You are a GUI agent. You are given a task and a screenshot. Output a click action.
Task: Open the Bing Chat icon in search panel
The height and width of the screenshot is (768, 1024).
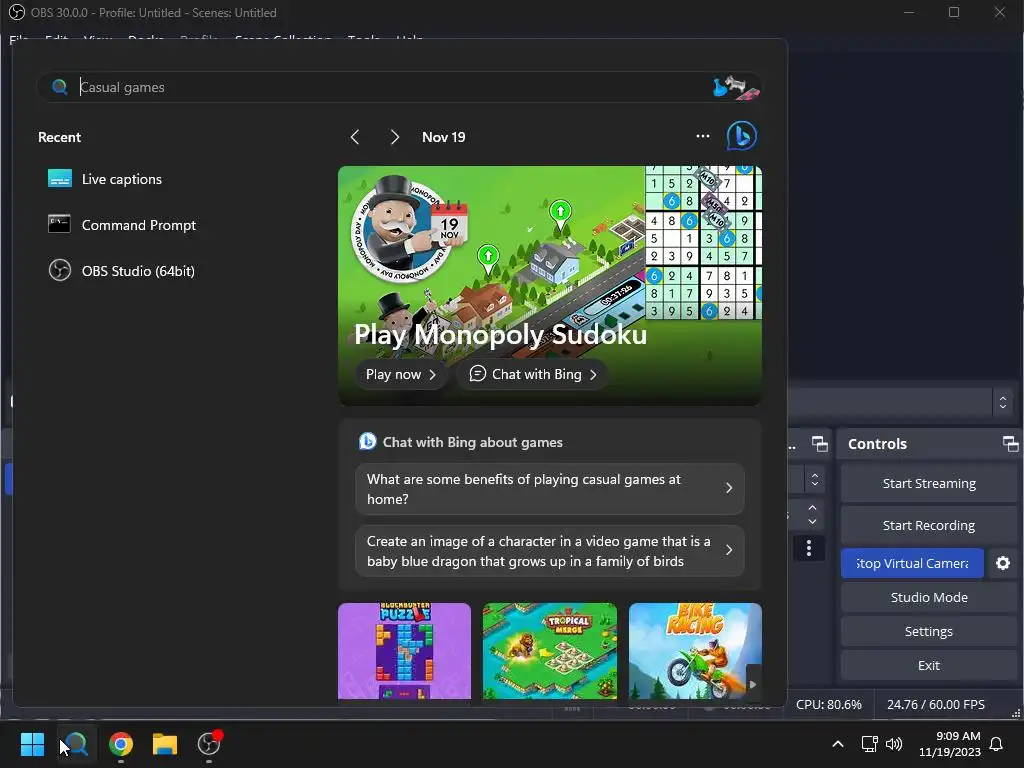[x=741, y=136]
